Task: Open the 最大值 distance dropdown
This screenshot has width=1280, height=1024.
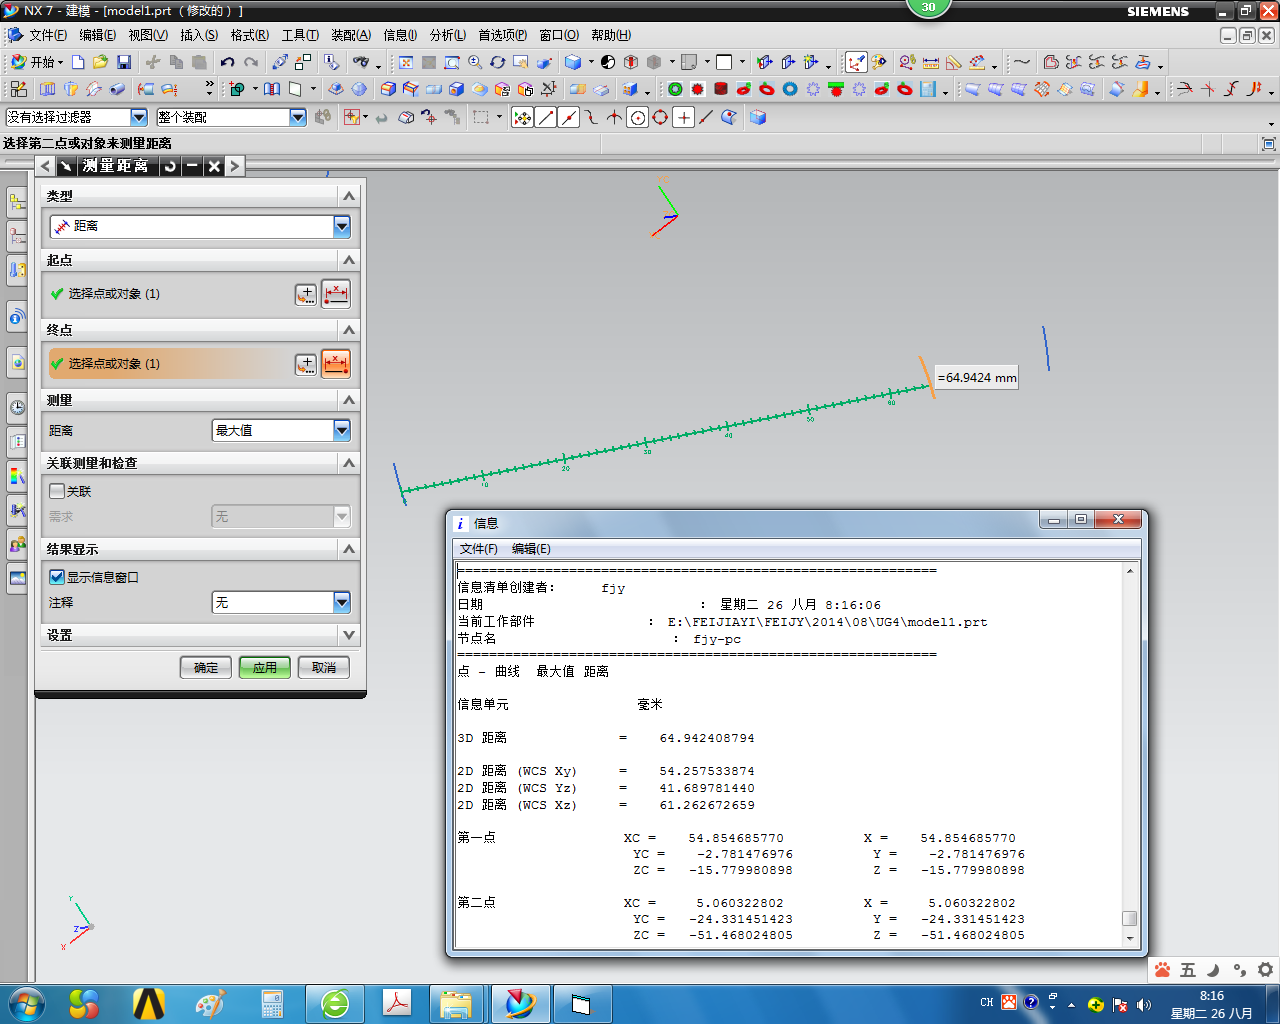Action: [x=342, y=430]
